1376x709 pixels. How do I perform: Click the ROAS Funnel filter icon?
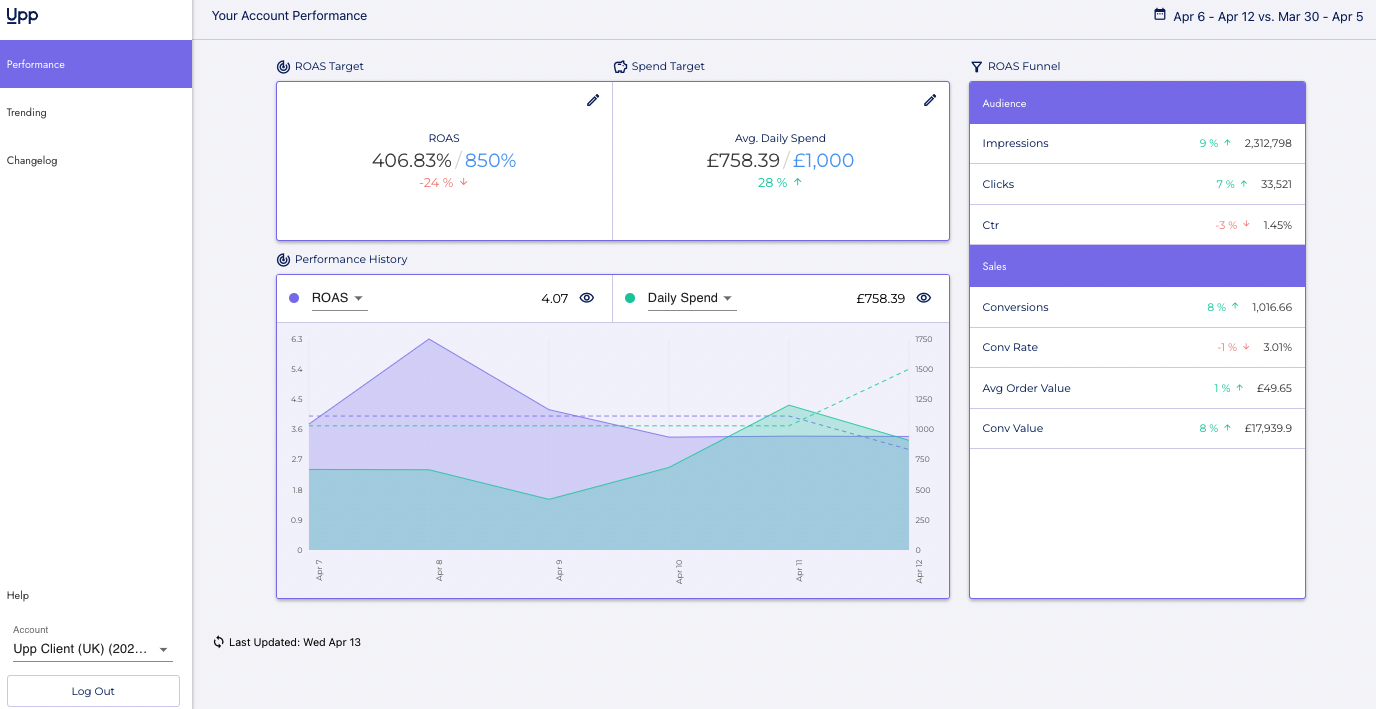[x=977, y=66]
